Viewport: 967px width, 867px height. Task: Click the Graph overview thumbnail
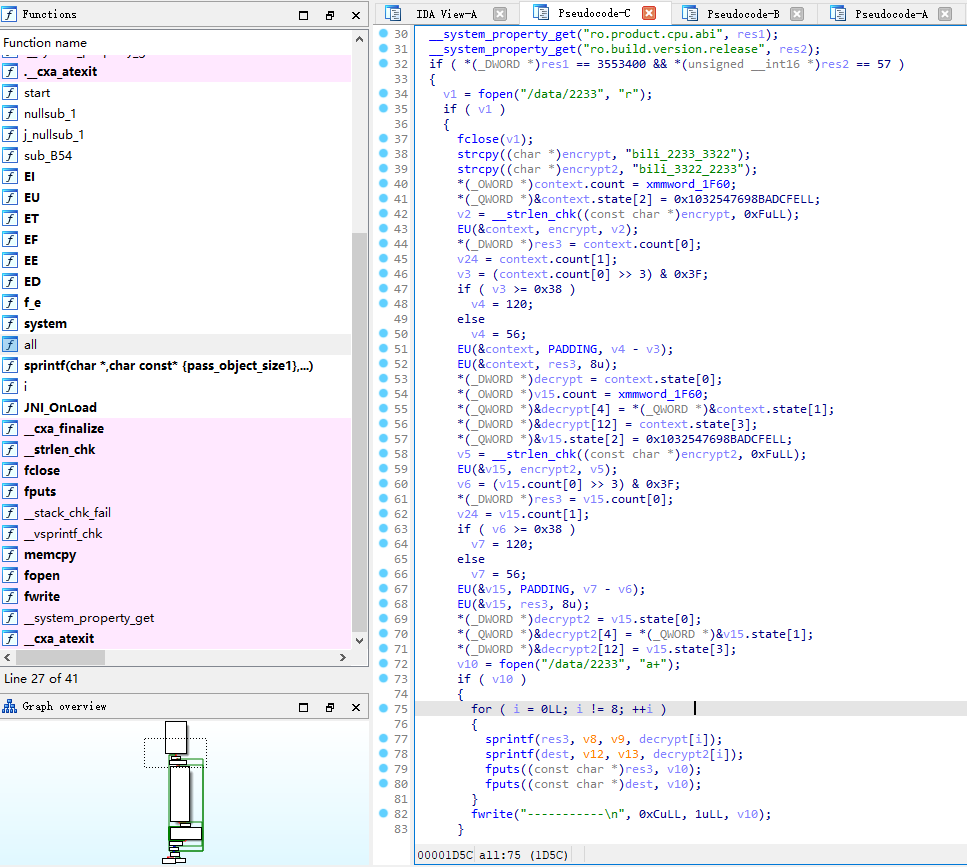coord(177,790)
